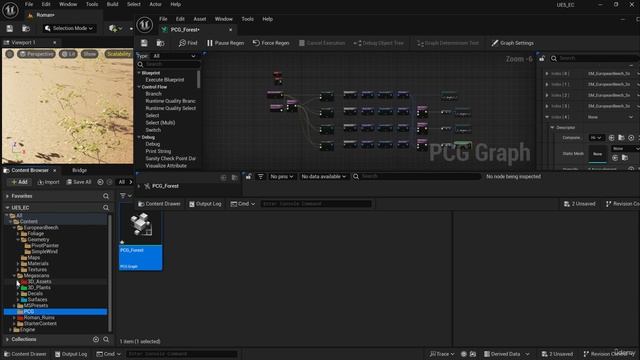Pause graph regeneration with Pause Regen
640x360 pixels.
pos(225,43)
